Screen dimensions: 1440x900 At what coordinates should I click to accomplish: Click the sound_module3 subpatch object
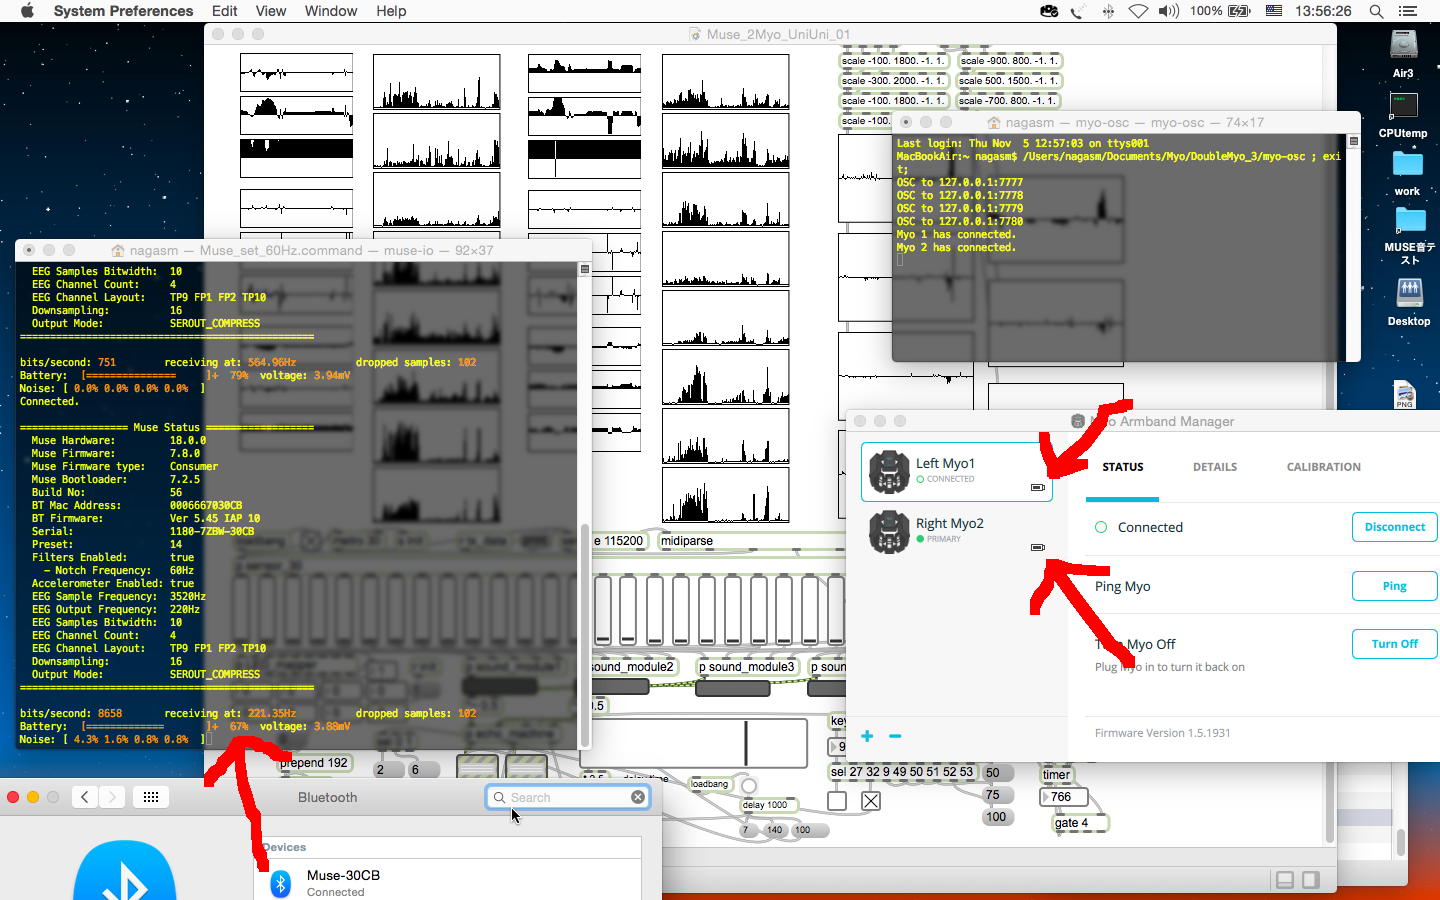pyautogui.click(x=747, y=667)
